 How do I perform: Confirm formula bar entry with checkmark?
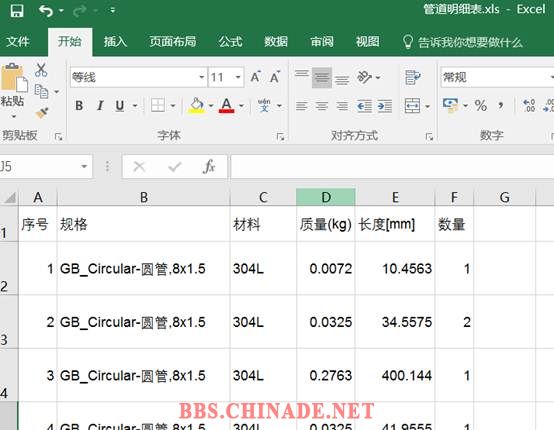[175, 166]
